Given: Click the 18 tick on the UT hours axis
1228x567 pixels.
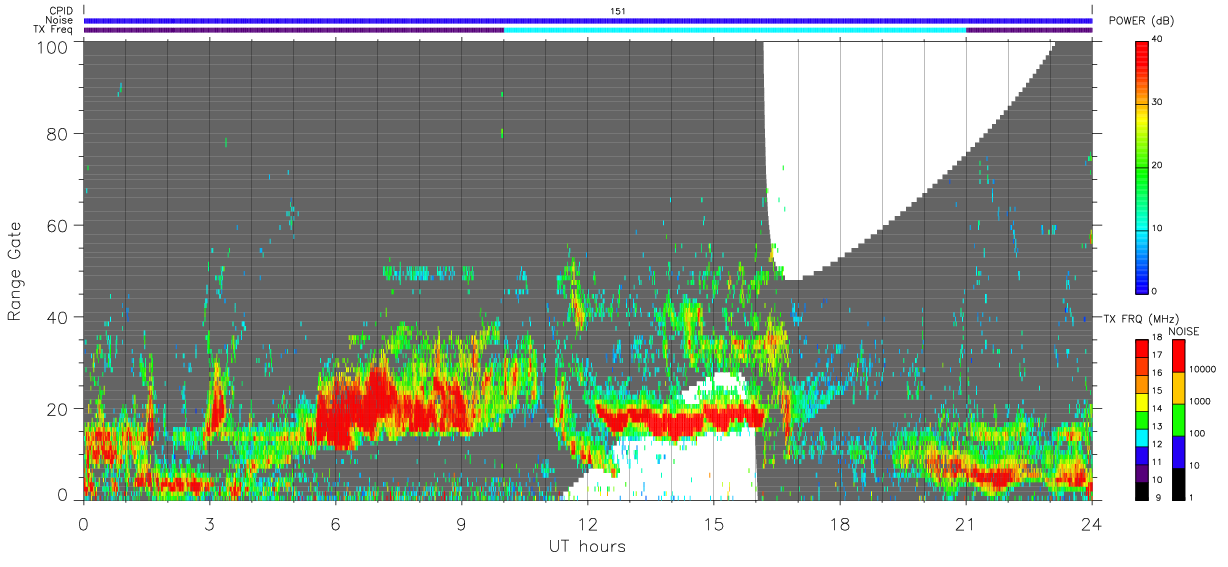Looking at the screenshot, I should [x=840, y=523].
